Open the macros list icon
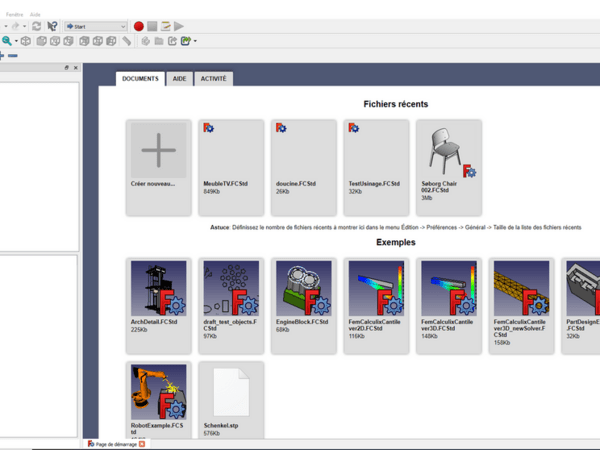 [165, 26]
